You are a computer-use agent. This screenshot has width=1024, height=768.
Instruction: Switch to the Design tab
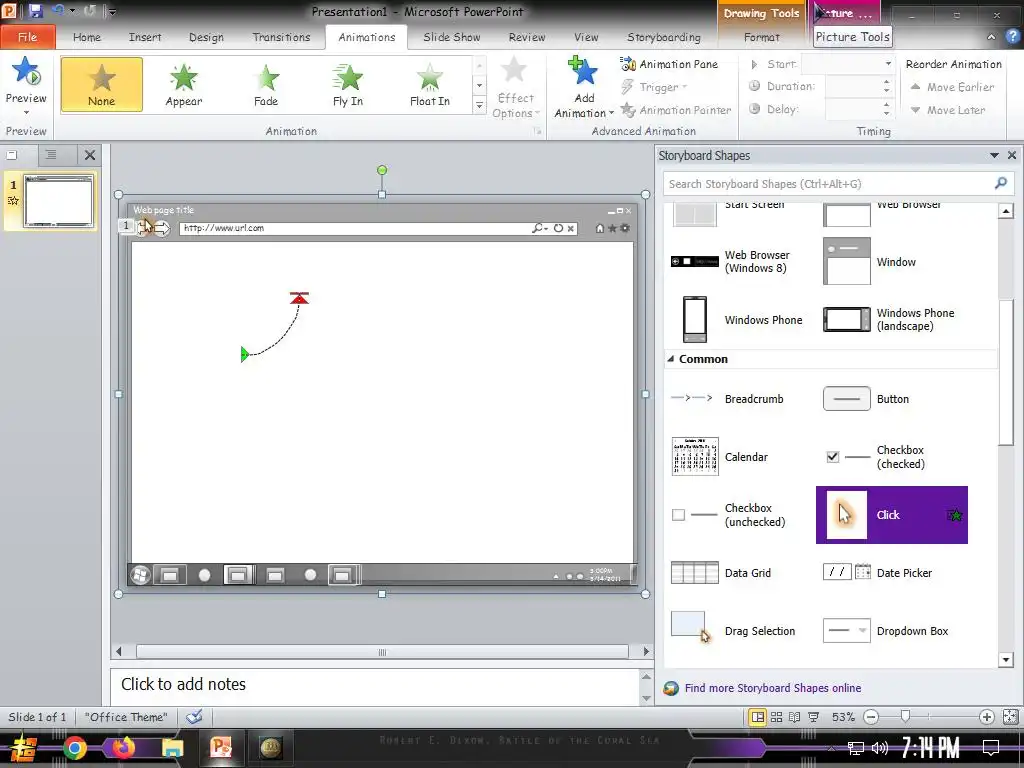(x=206, y=37)
